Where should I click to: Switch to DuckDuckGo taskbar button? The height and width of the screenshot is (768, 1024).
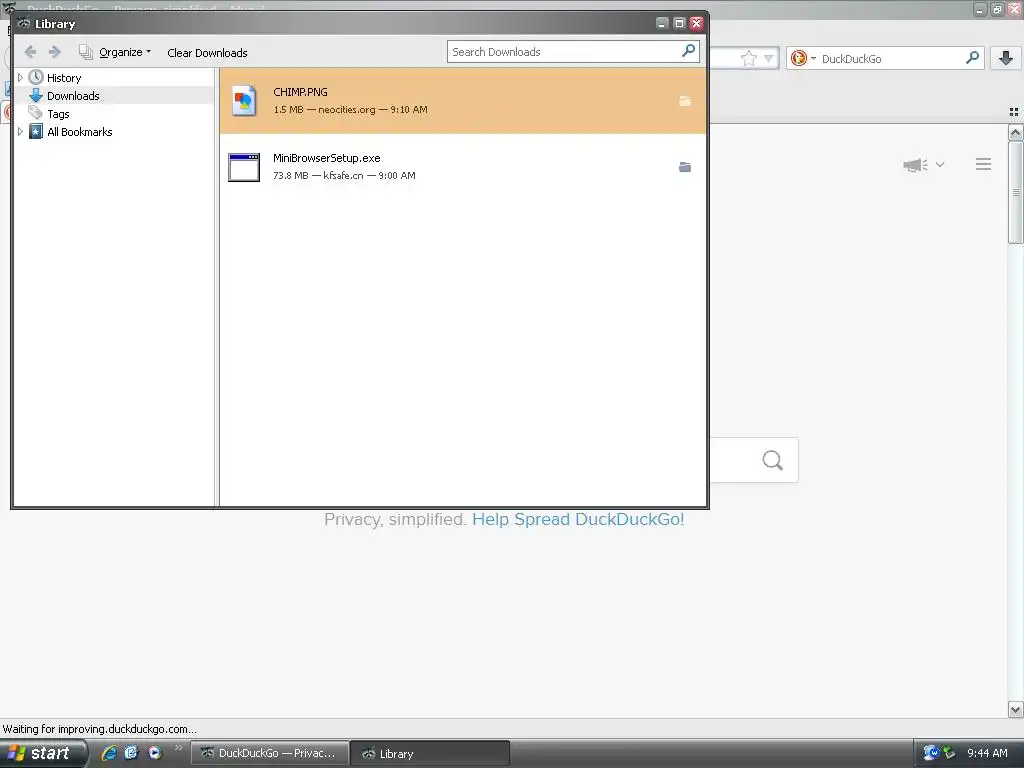pos(270,754)
